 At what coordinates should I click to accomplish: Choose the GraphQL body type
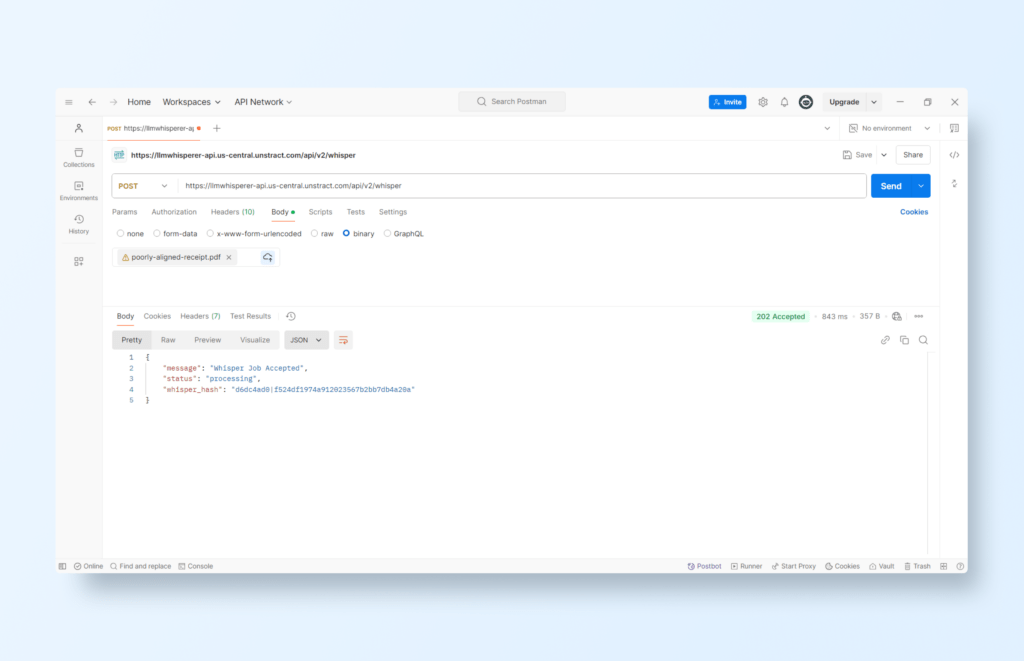click(x=403, y=233)
